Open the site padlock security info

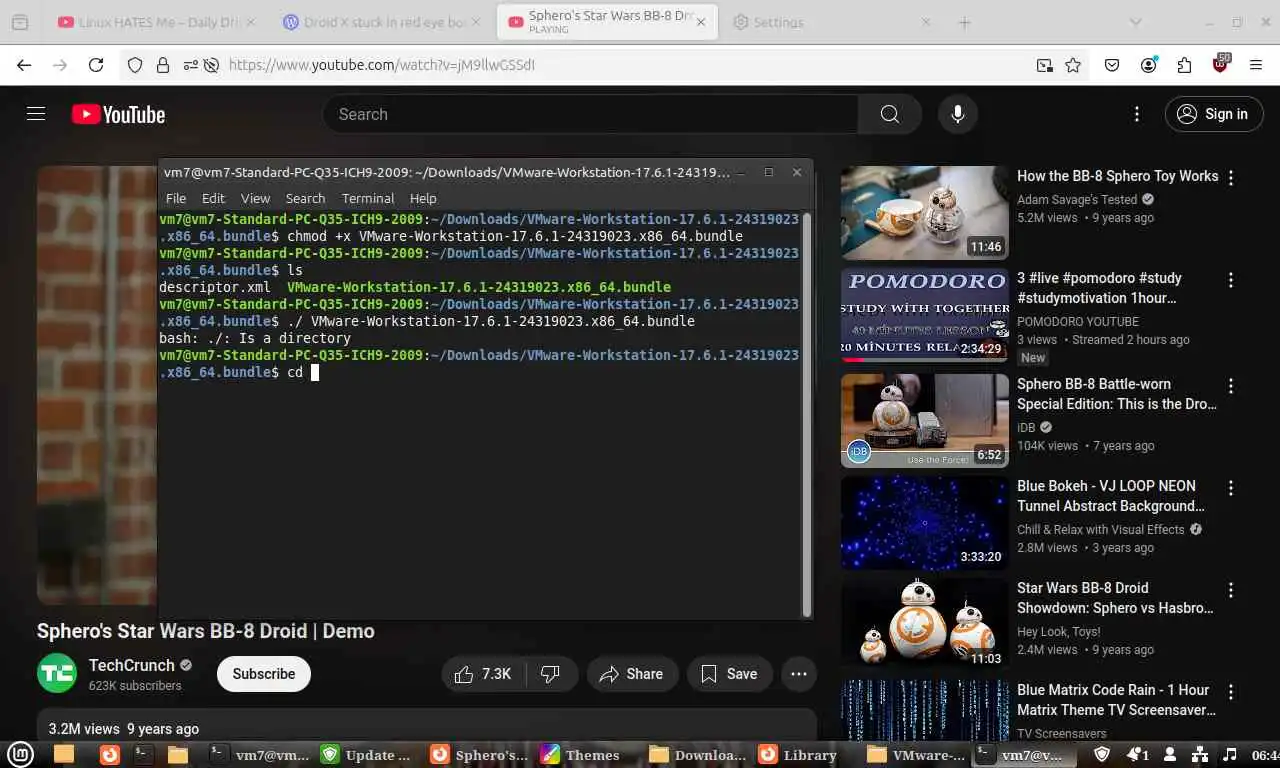click(x=162, y=65)
